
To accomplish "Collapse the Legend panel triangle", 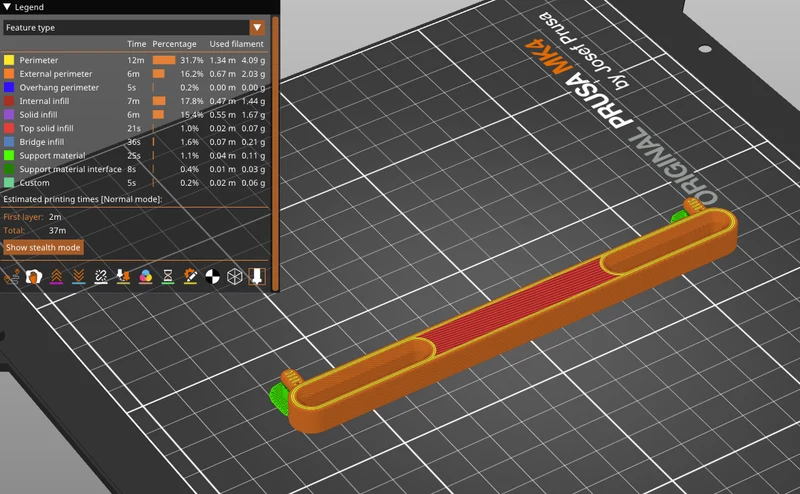I will (7, 7).
